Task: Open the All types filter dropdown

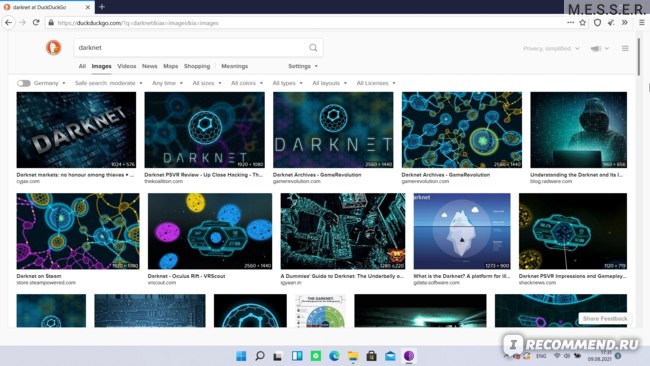Action: 287,83
